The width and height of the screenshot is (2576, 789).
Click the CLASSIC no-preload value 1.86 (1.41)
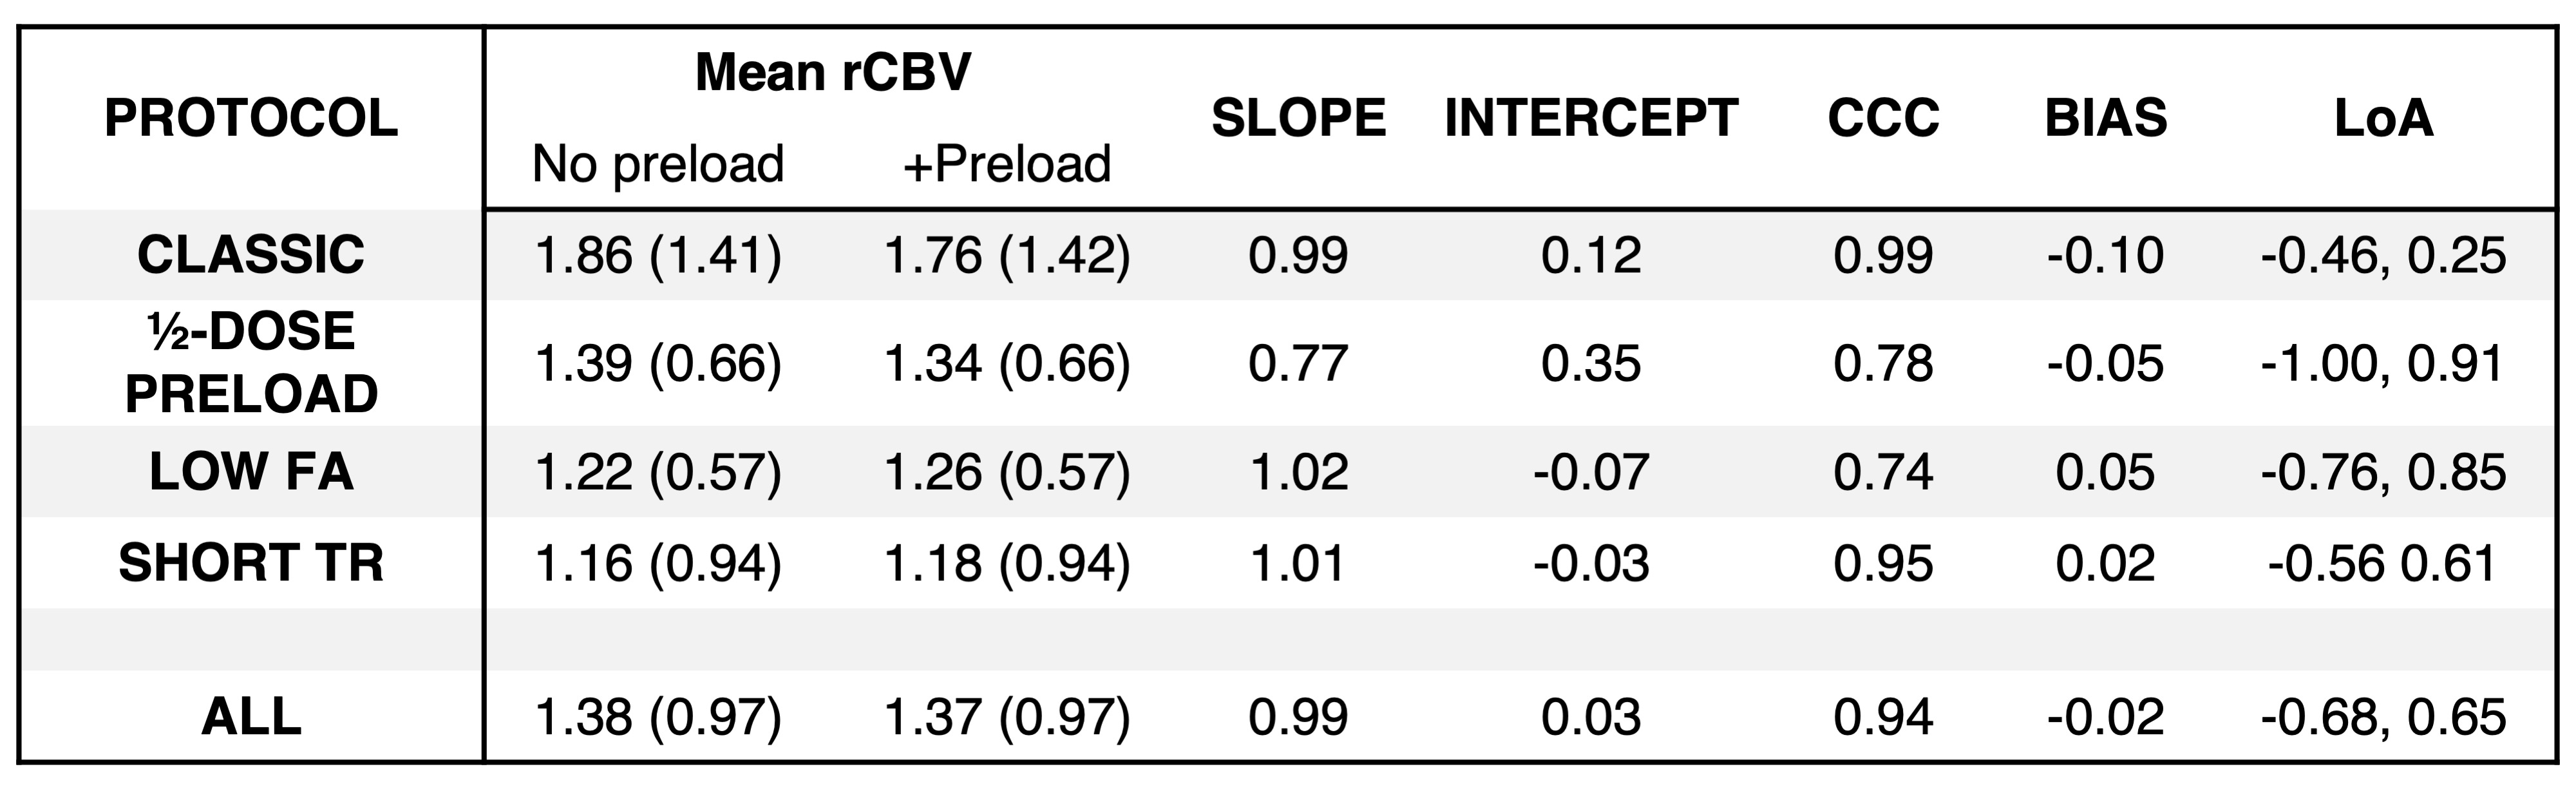pos(658,255)
